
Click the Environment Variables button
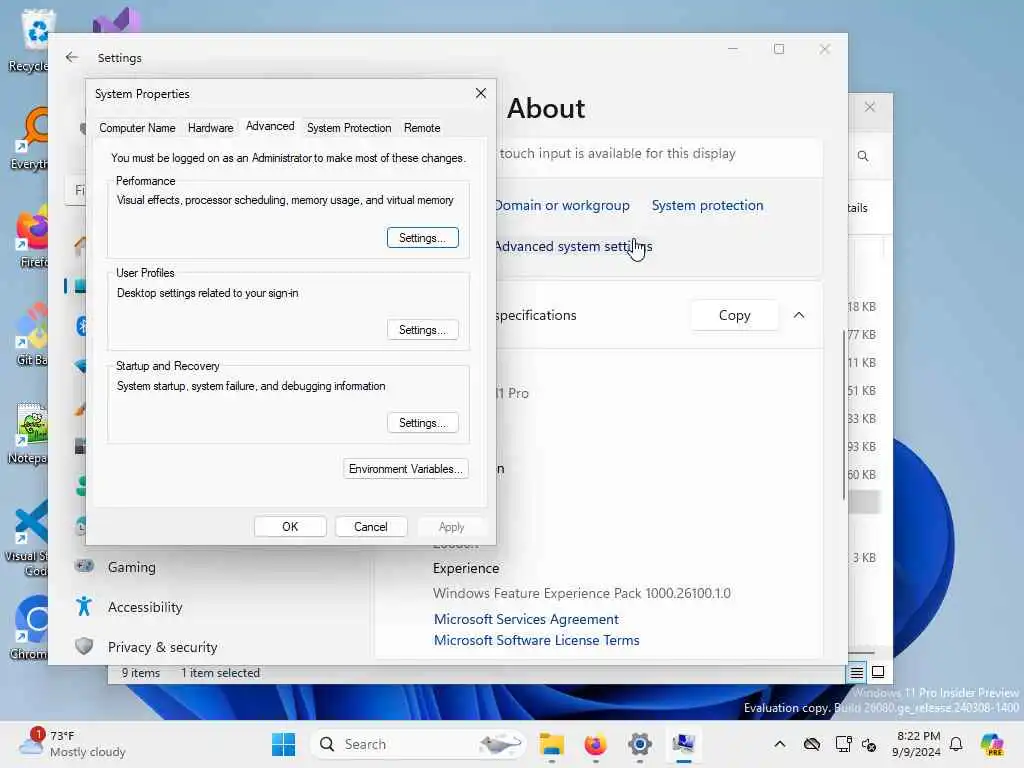click(406, 469)
